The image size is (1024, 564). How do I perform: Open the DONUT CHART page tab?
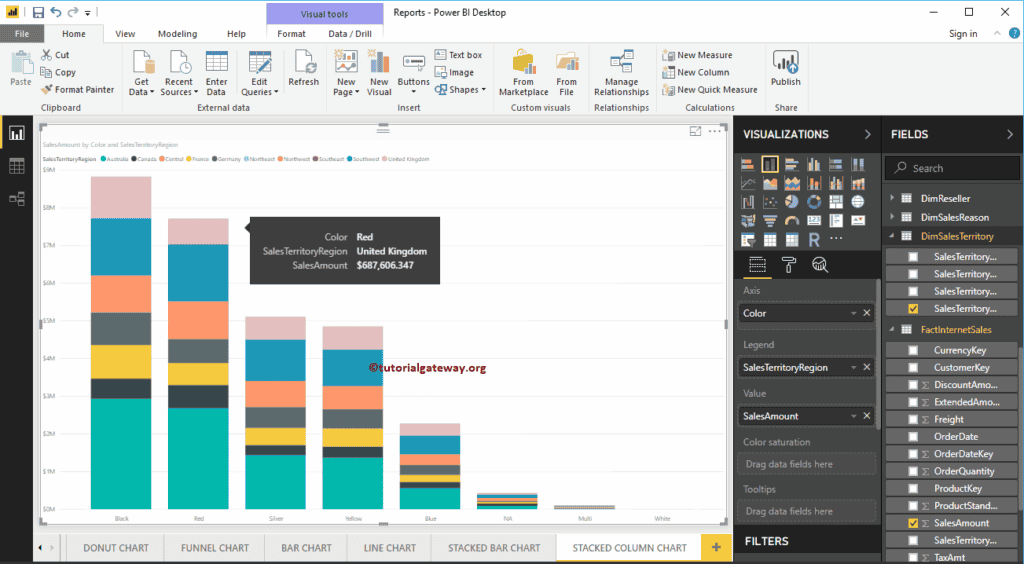115,548
